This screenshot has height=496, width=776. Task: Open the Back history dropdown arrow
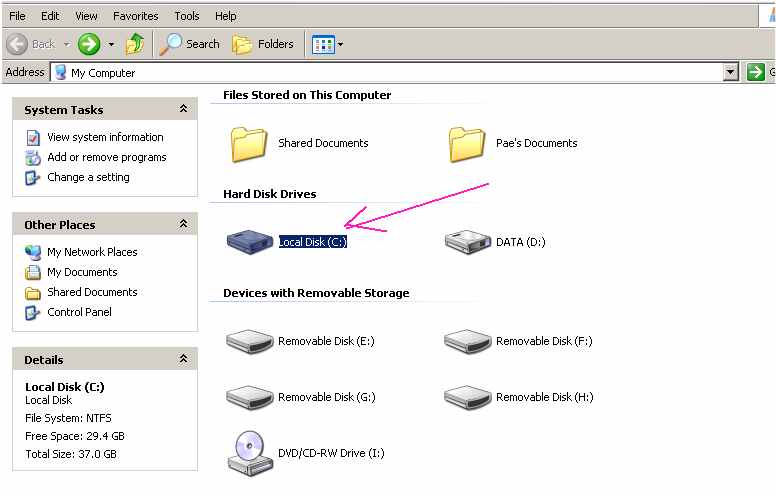click(66, 45)
